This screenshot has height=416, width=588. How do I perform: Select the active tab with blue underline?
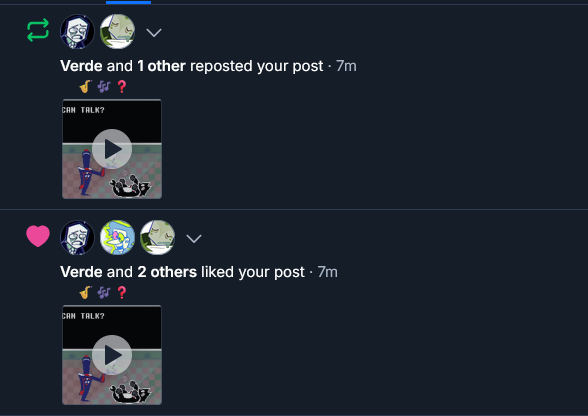pyautogui.click(x=128, y=2)
